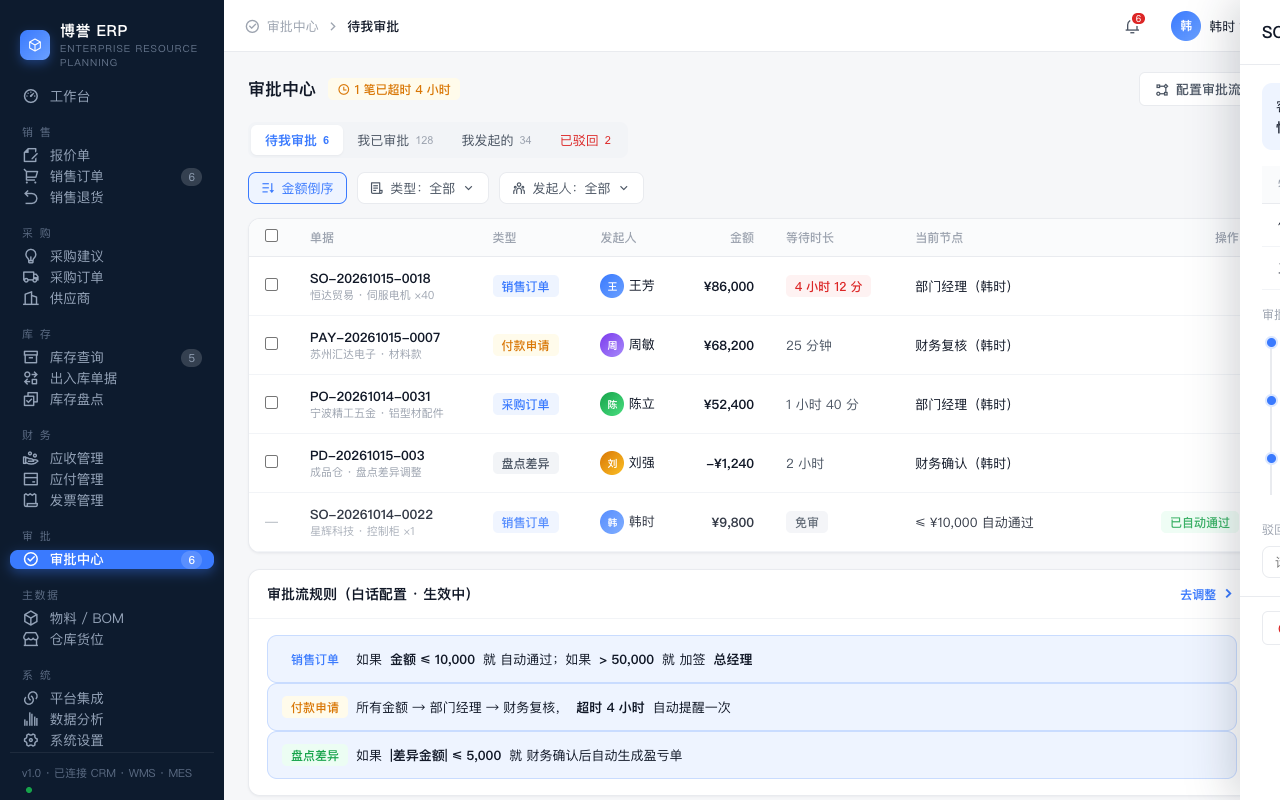The image size is (1280, 800).
Task: Click the 已自动通过 status badge
Action: (1200, 522)
